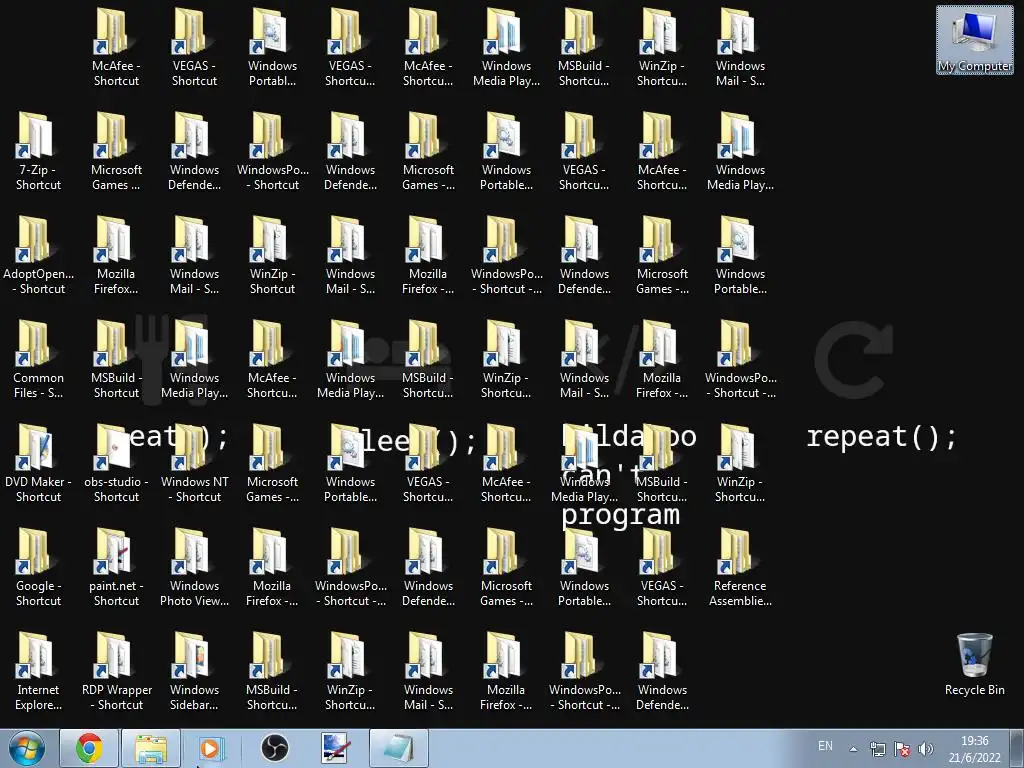Screen dimensions: 1024x768
Task: Select the Windows Sidebar... shortcut
Action: coord(195,671)
